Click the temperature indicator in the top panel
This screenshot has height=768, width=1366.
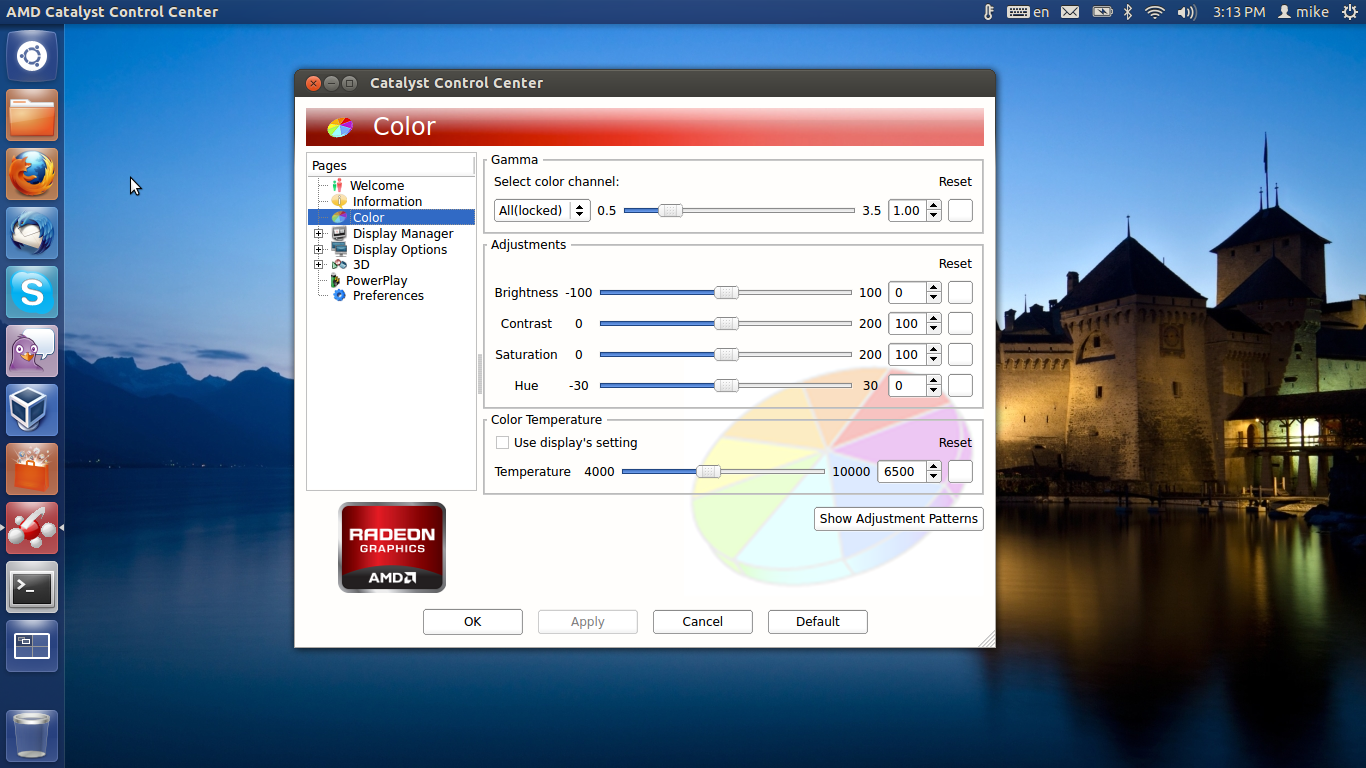(988, 12)
